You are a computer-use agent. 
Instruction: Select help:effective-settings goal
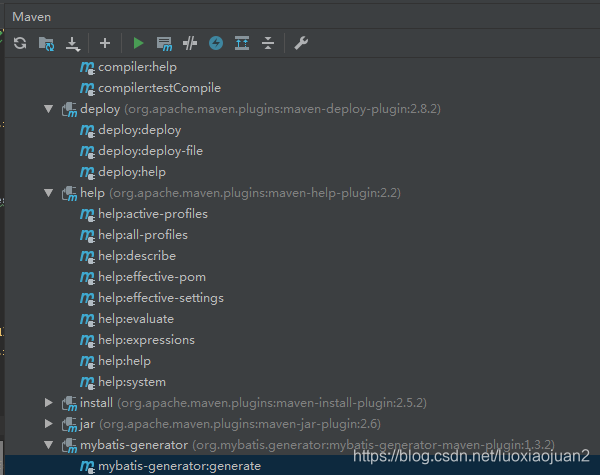[161, 298]
